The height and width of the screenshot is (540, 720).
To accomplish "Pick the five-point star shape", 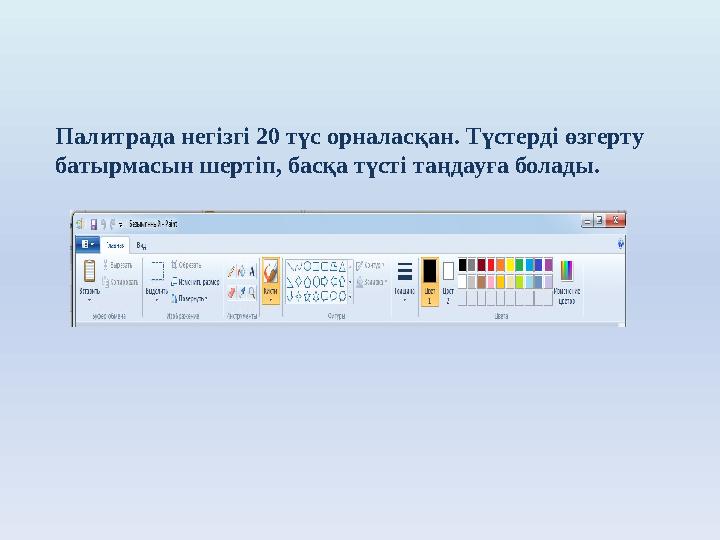I will click(307, 296).
